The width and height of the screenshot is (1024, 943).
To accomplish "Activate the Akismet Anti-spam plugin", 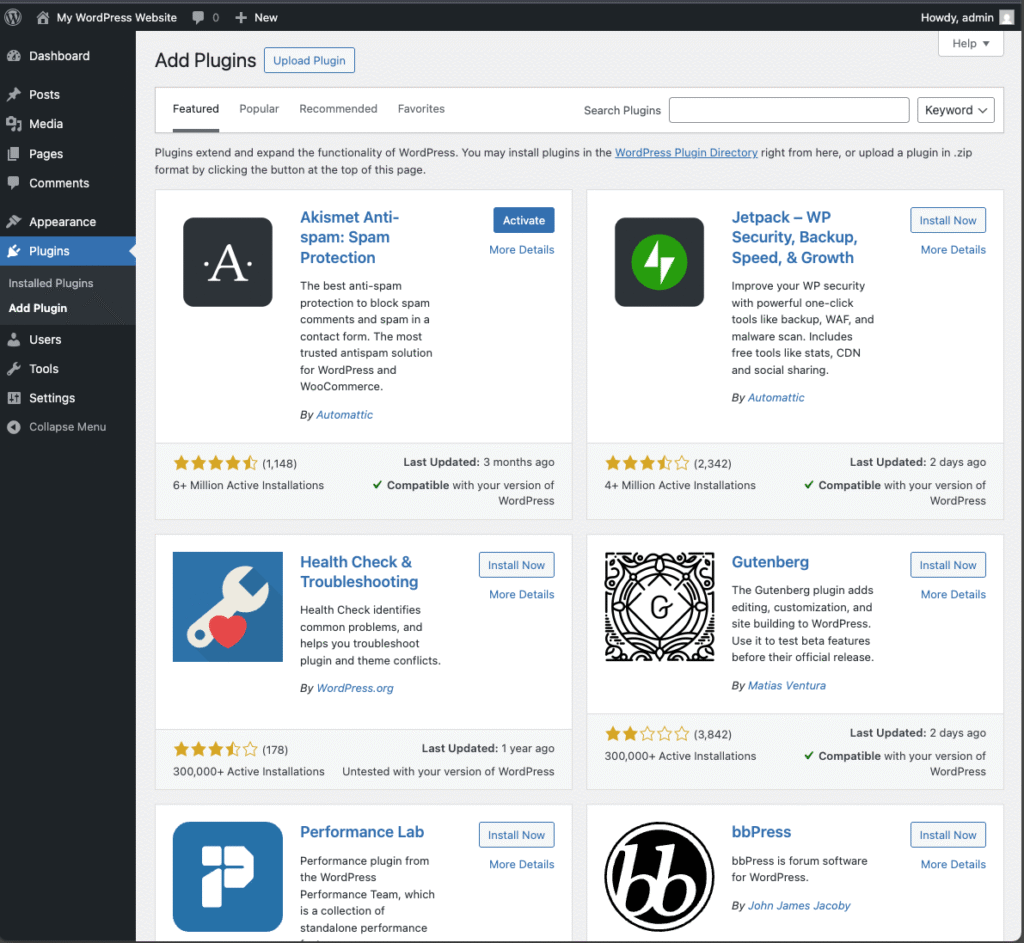I will 523,220.
